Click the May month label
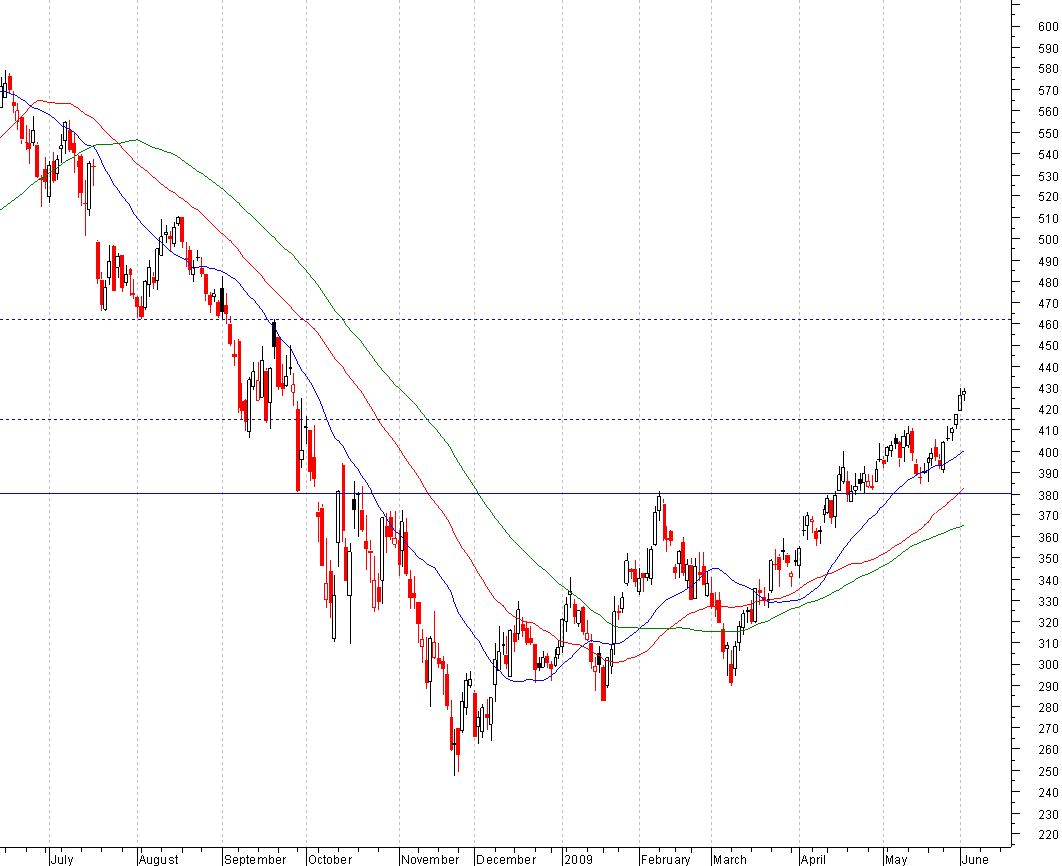Image resolution: width=1062 pixels, height=866 pixels. pos(897,859)
